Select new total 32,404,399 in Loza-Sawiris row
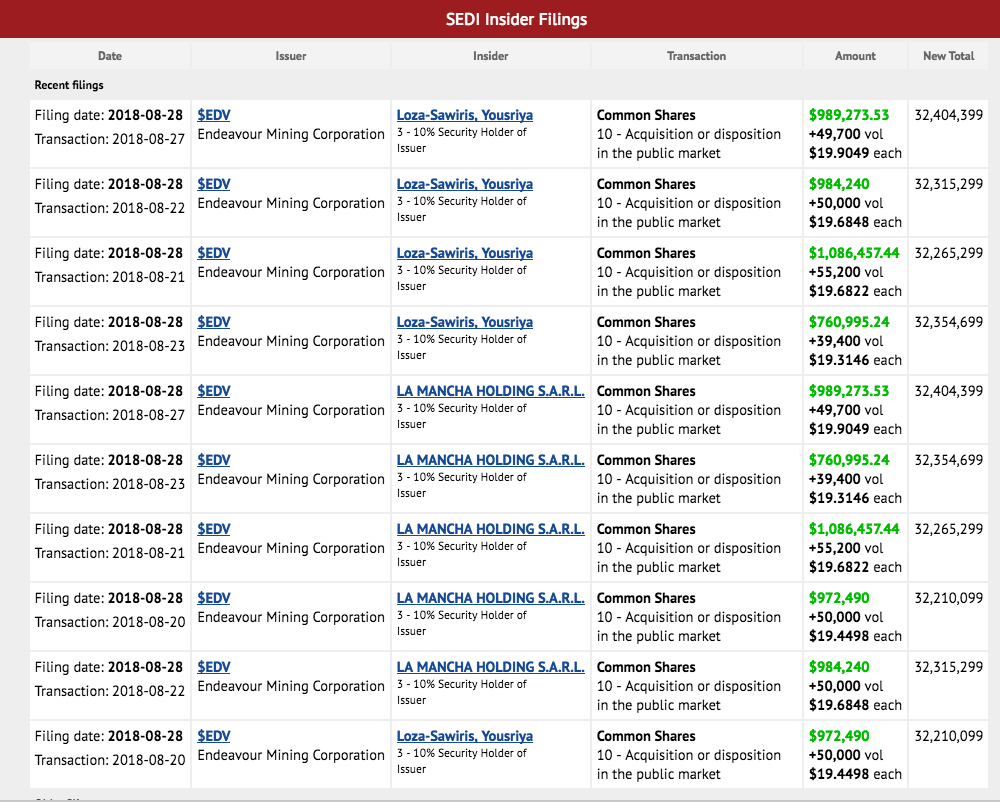The image size is (1000, 802). coord(948,115)
